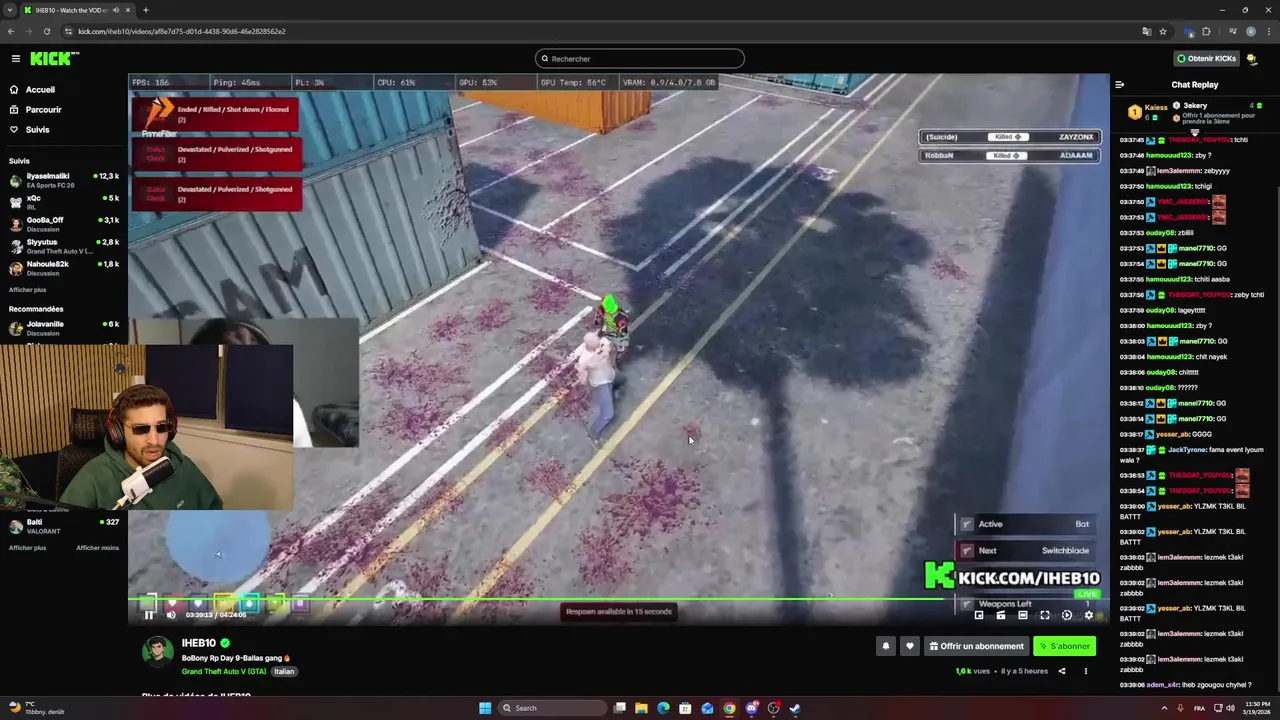The width and height of the screenshot is (1280, 720).
Task: Collapse the Chat Replay panel
Action: click(1120, 85)
